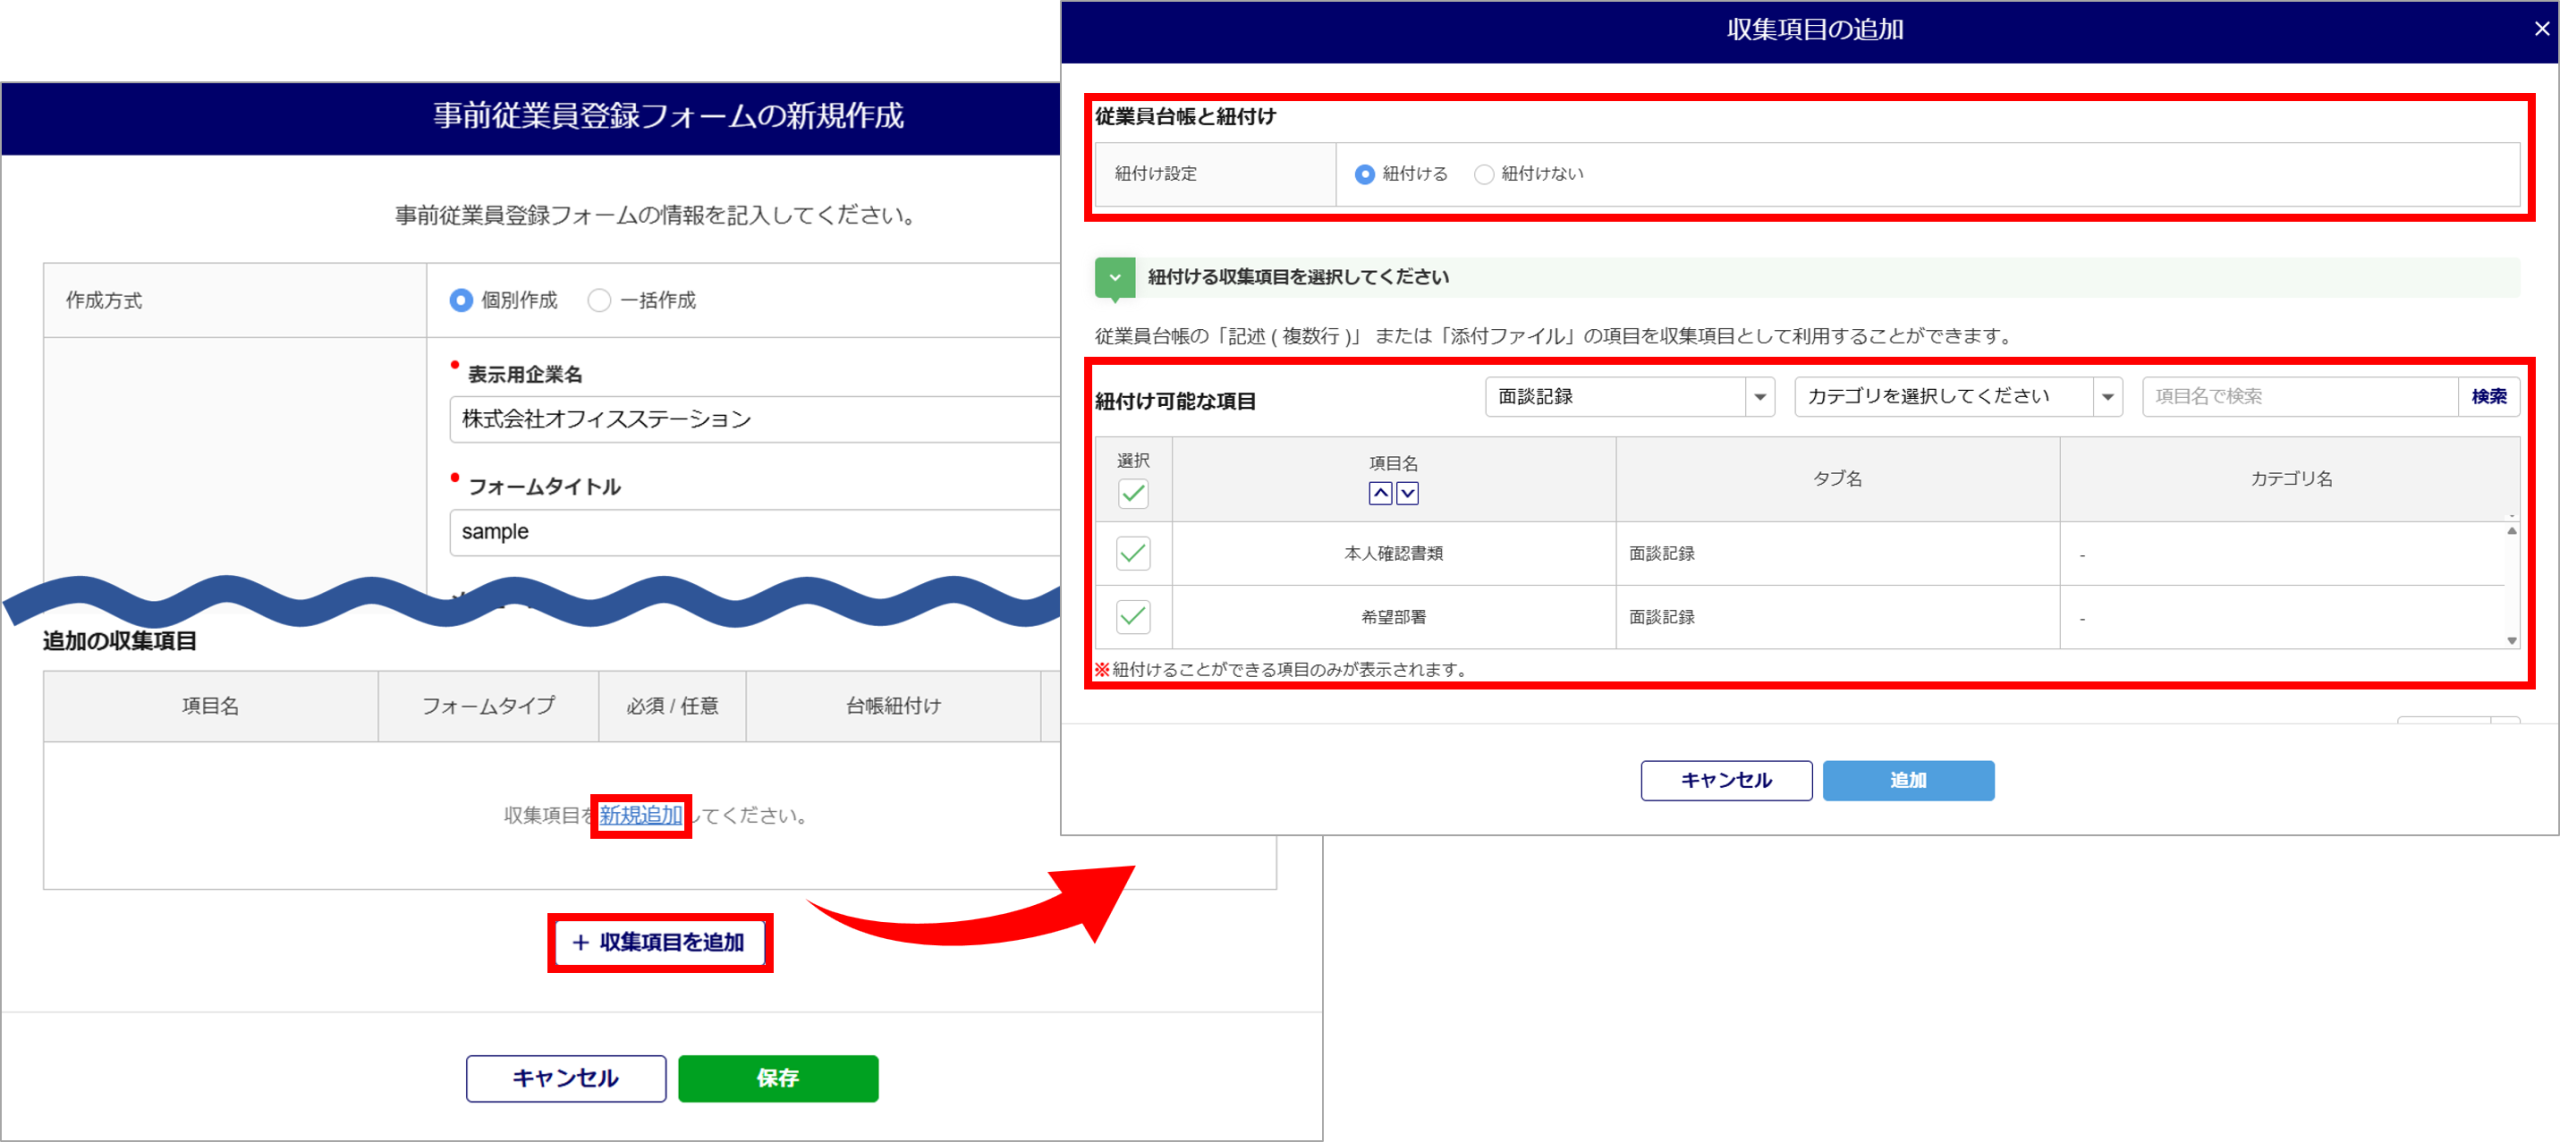Viewport: 2560px width, 1142px height.
Task: Click the 検索 button
Action: 2488,397
